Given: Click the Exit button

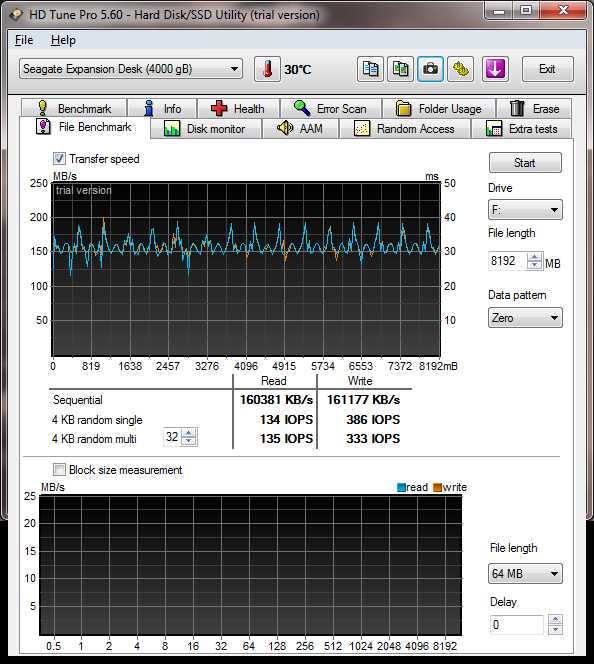Looking at the screenshot, I should click(547, 69).
